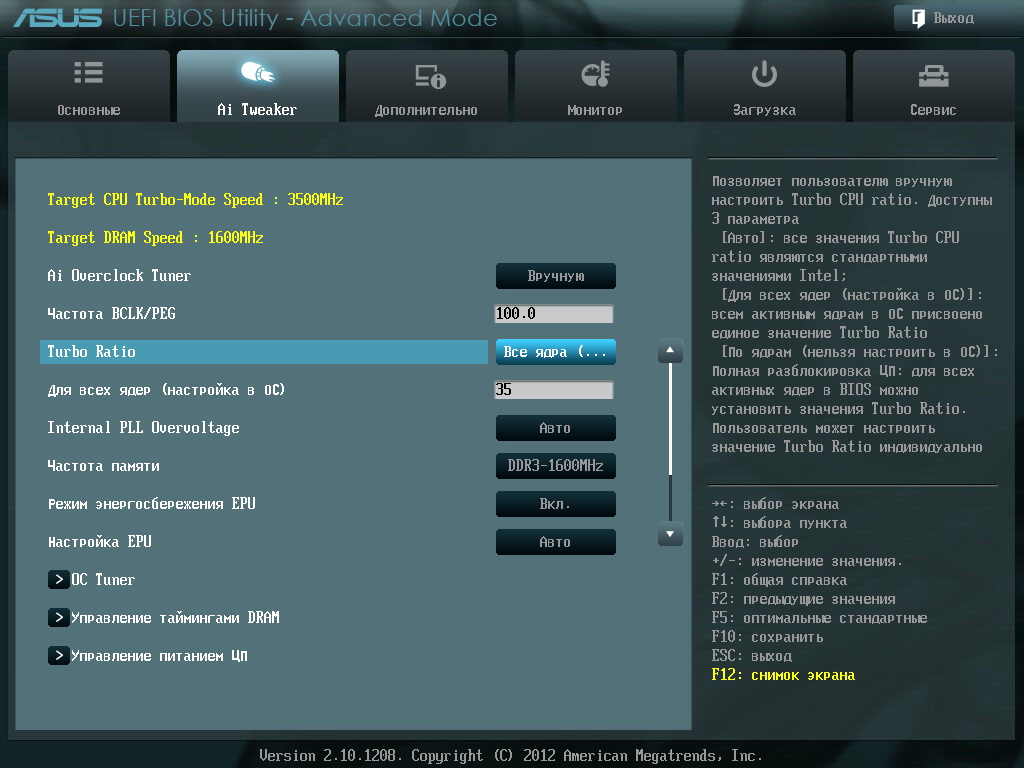Viewport: 1024px width, 768px height.
Task: Click the F5: оптимальные стандартные hint
Action: pos(820,618)
